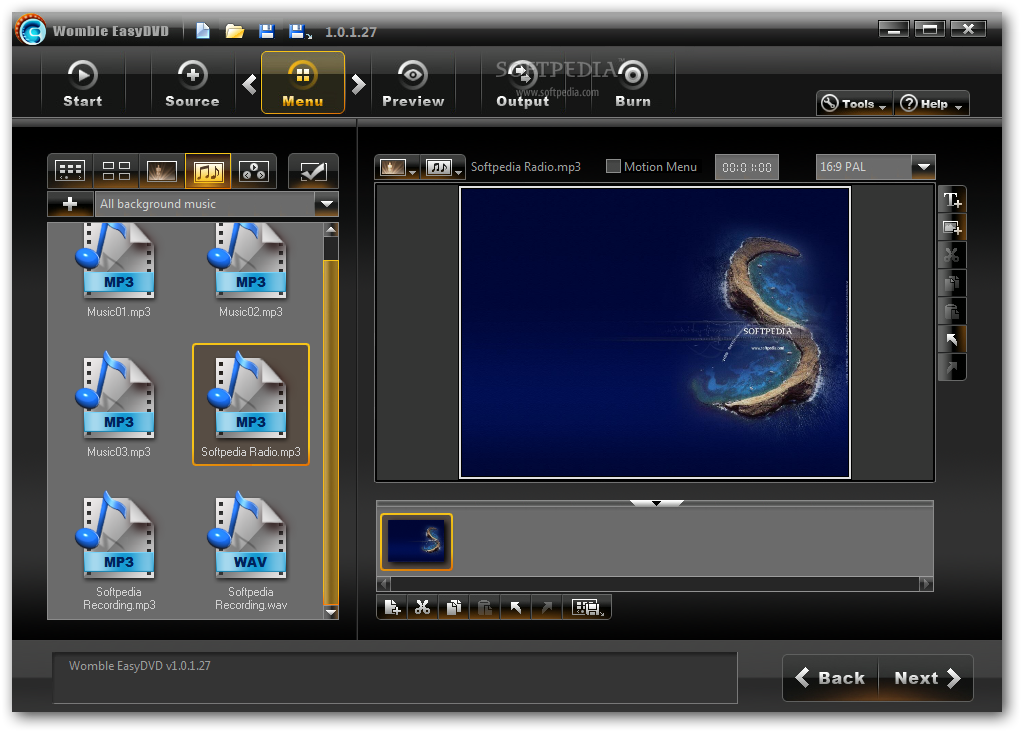
Task: Show the film reel library tab
Action: click(x=254, y=171)
